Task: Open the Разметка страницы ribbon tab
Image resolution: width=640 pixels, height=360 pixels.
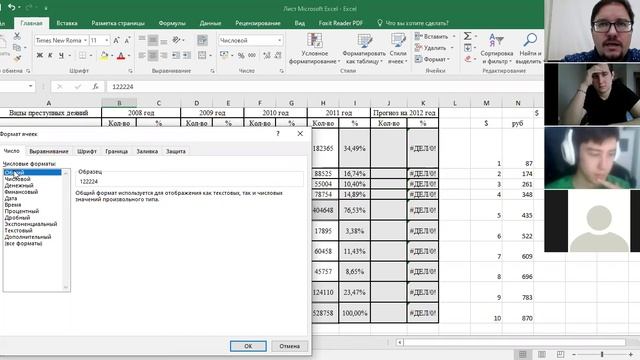Action: 118,23
